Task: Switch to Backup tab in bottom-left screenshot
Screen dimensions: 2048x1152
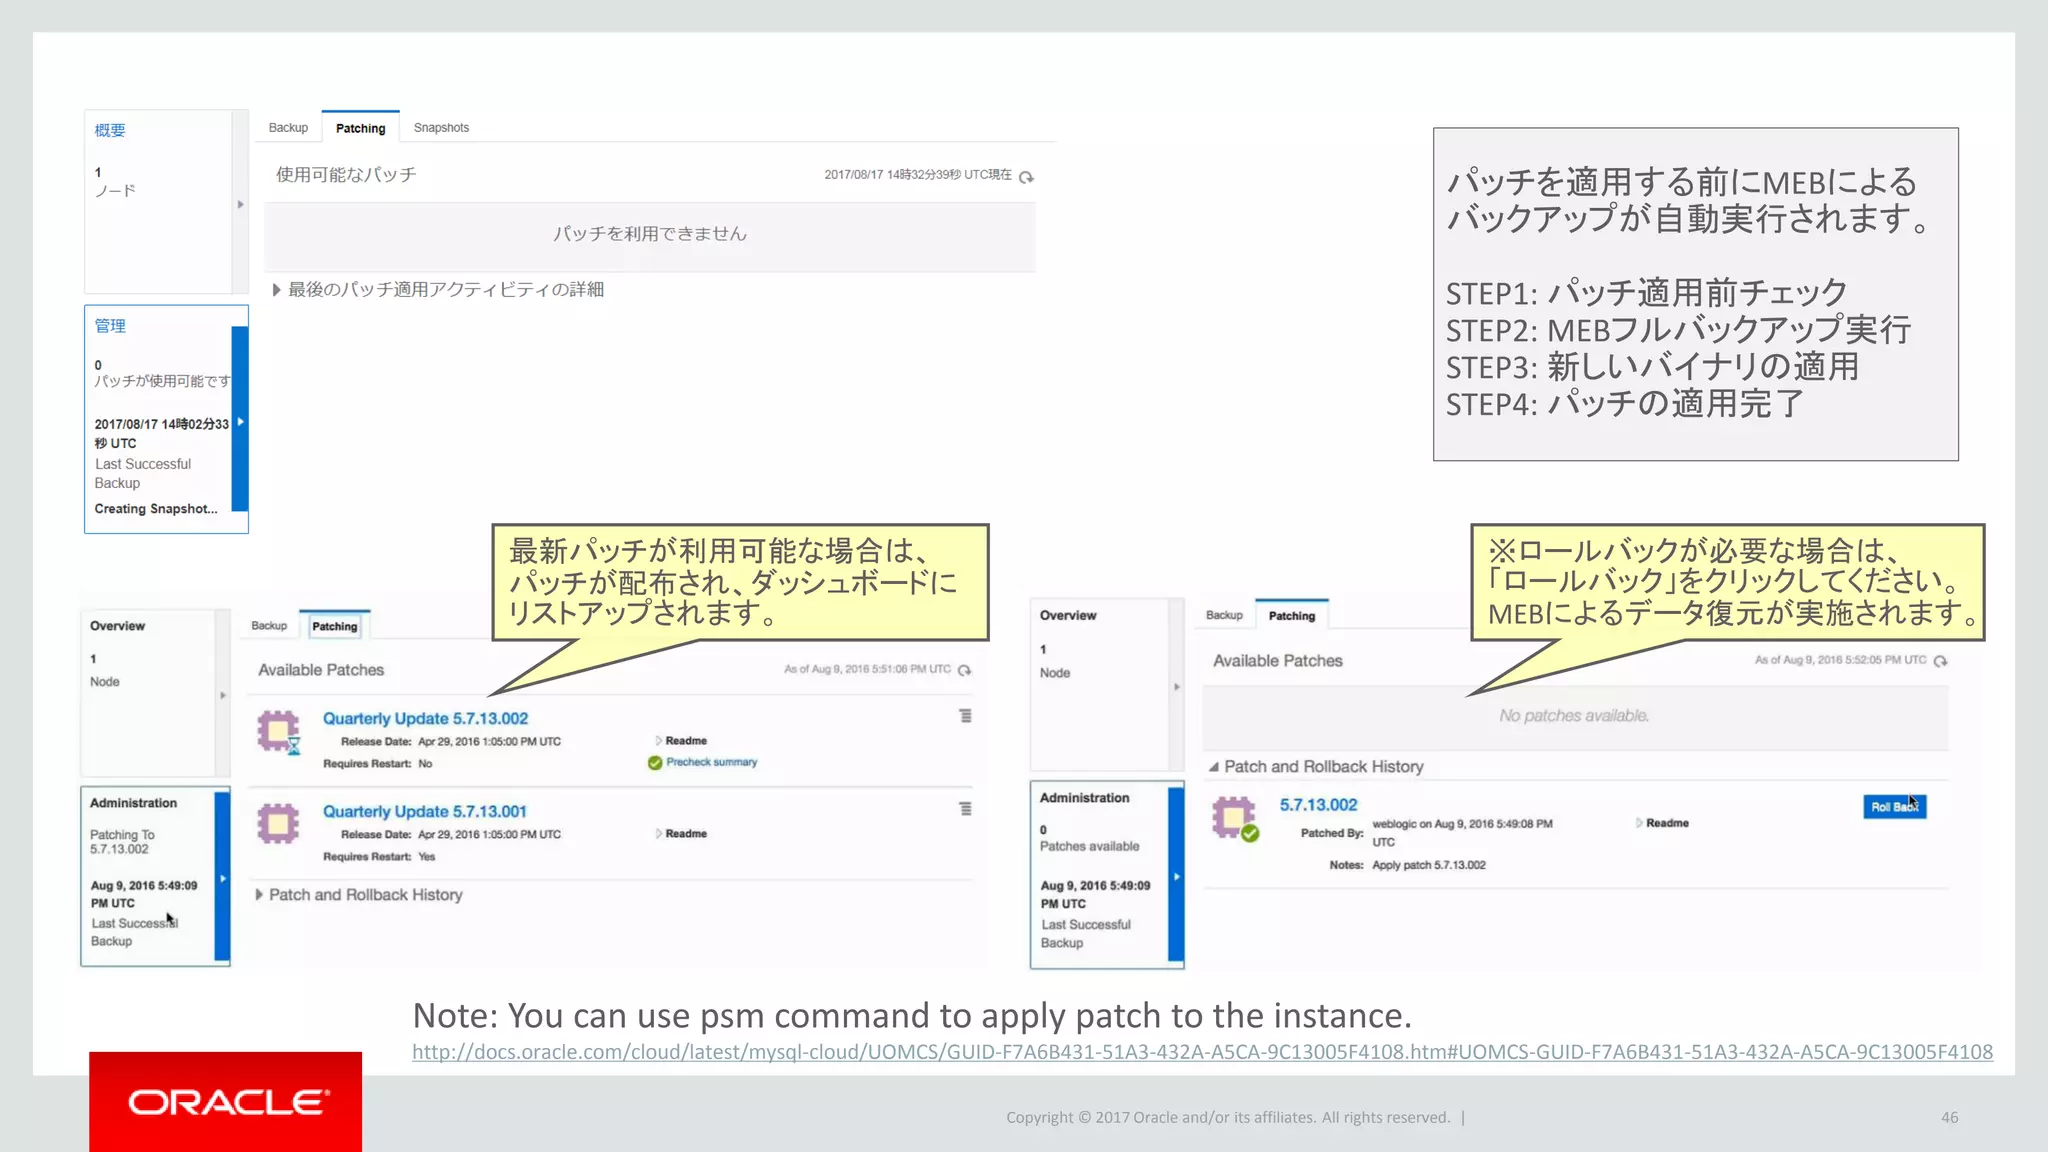Action: [269, 626]
